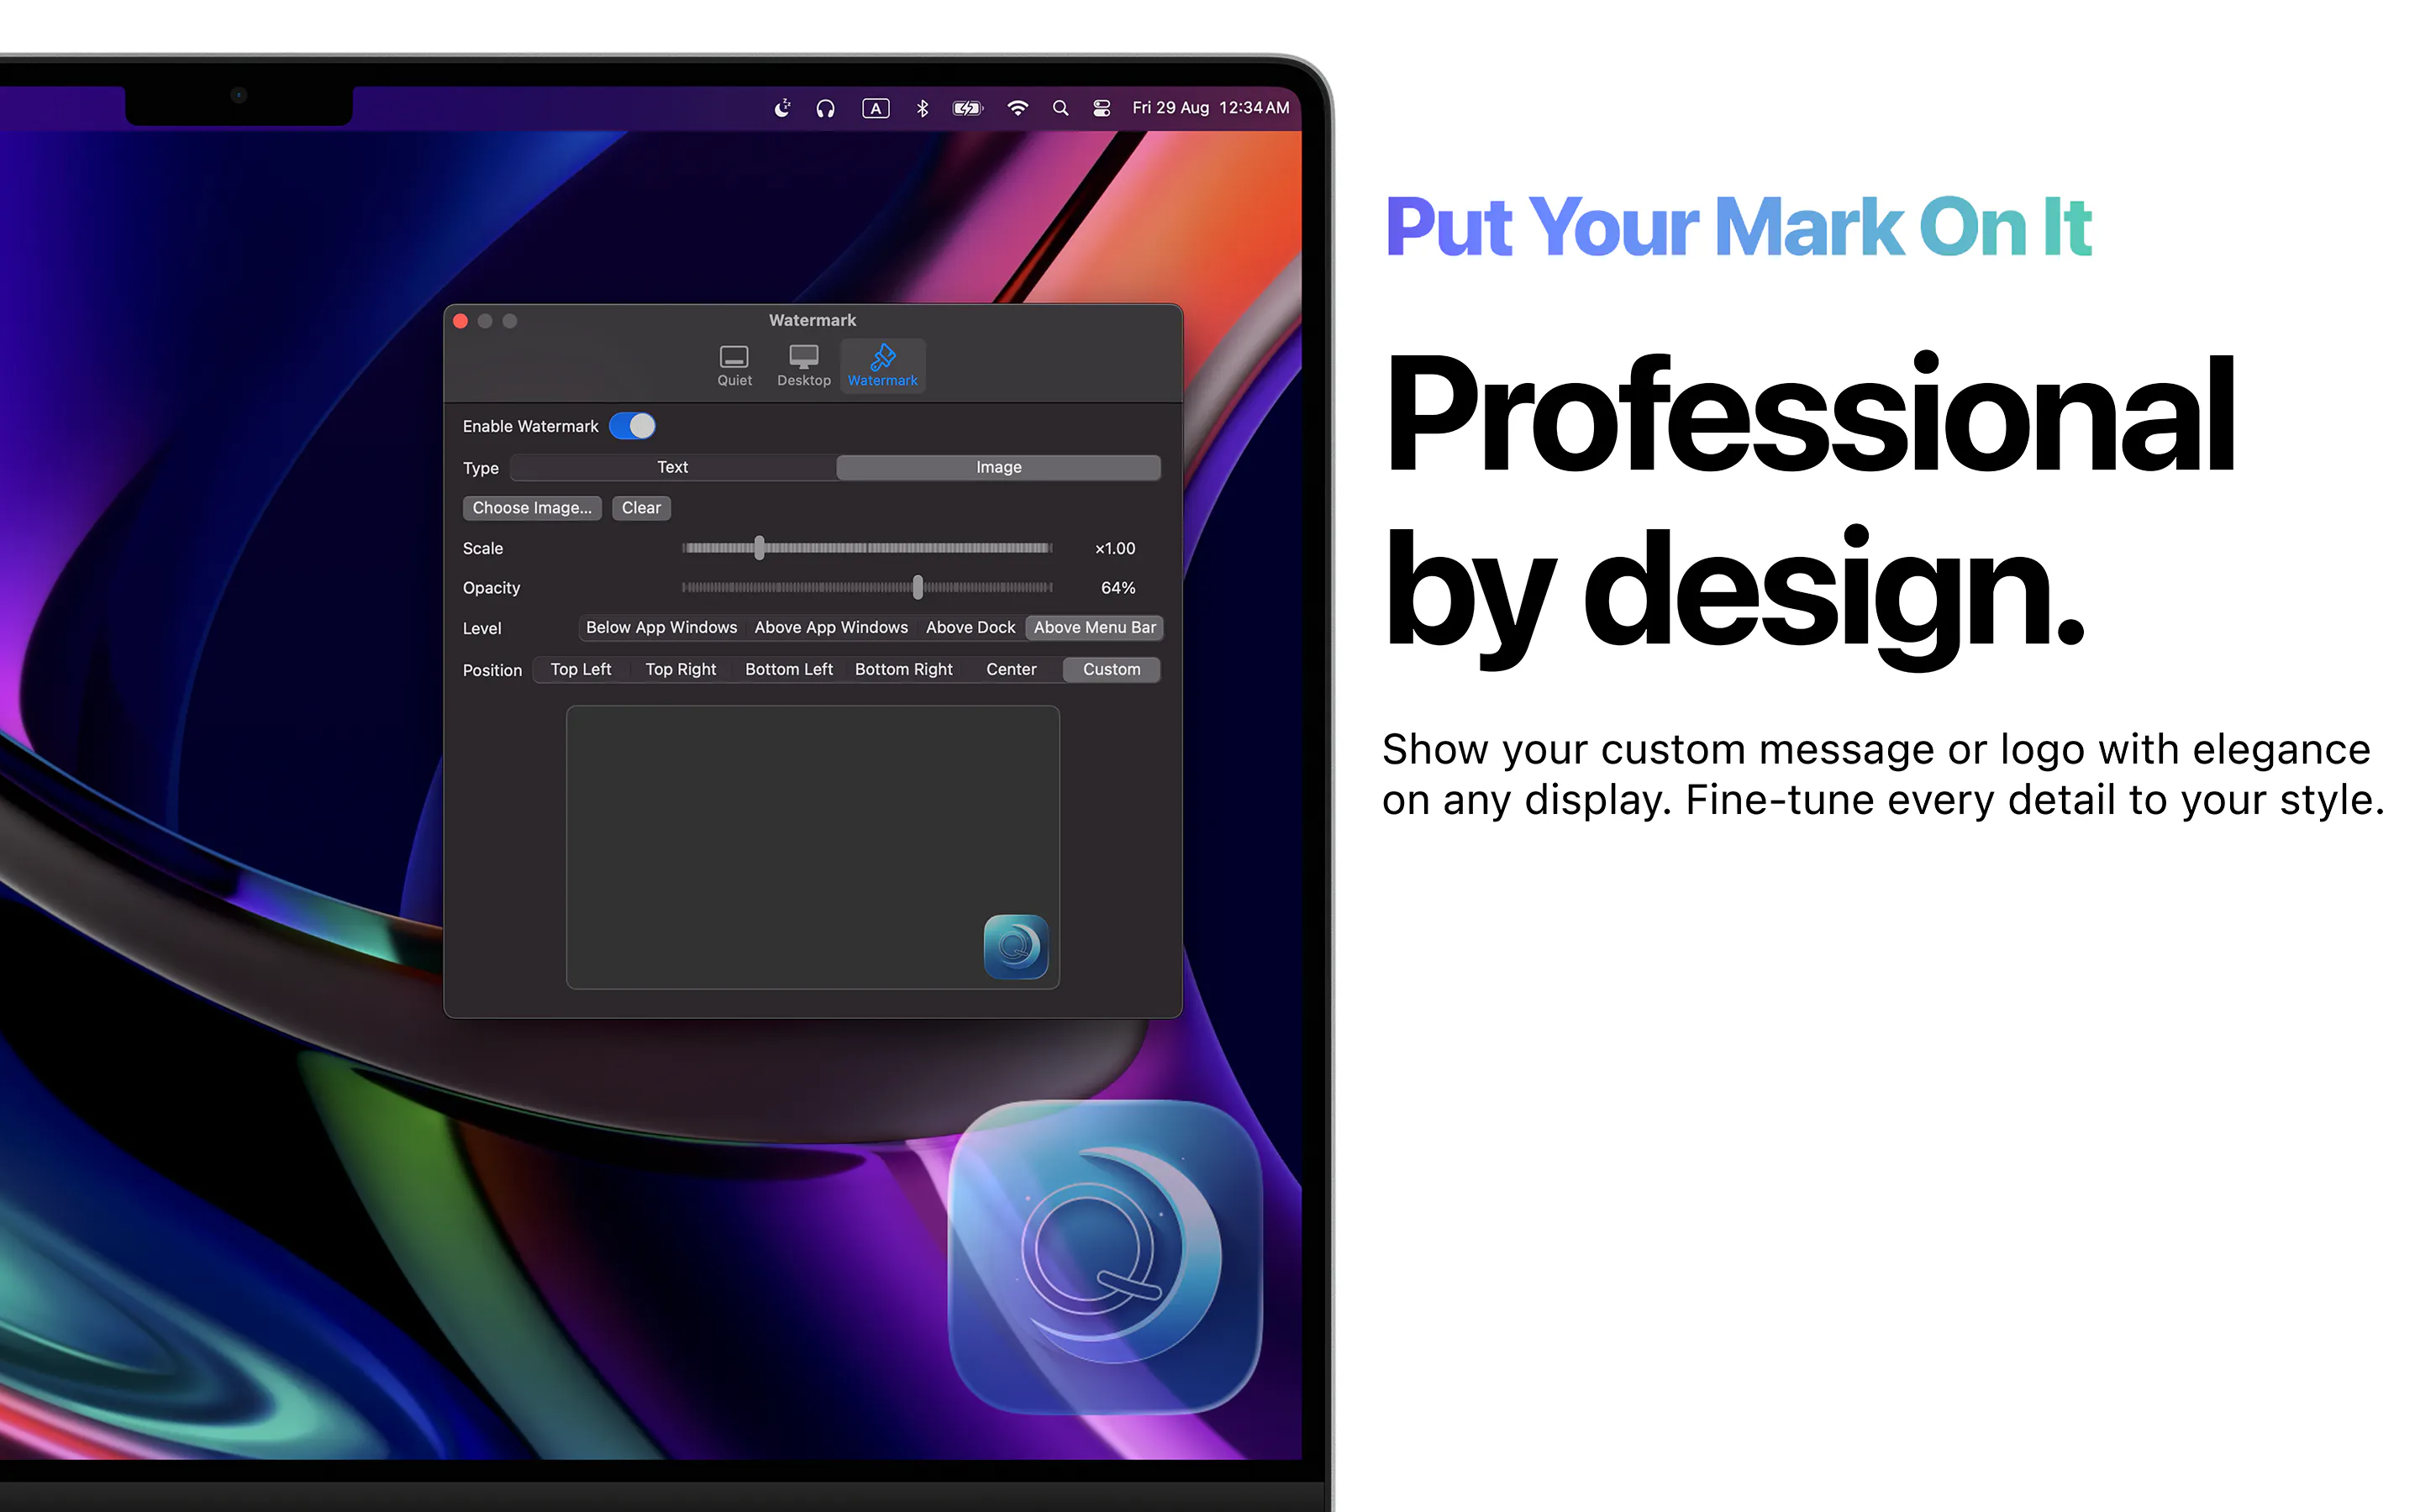The width and height of the screenshot is (2420, 1512).
Task: Set watermark type to Image
Action: [x=998, y=467]
